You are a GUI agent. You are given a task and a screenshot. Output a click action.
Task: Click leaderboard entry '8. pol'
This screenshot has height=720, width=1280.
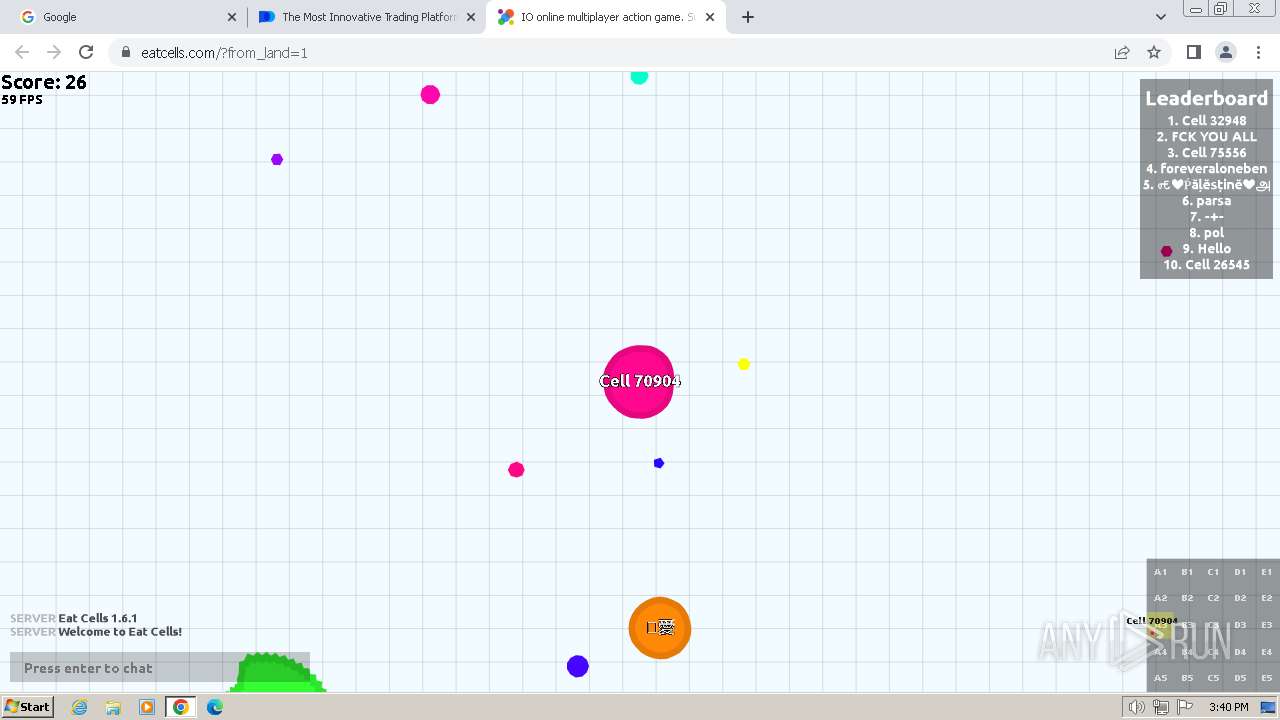[x=1206, y=232]
